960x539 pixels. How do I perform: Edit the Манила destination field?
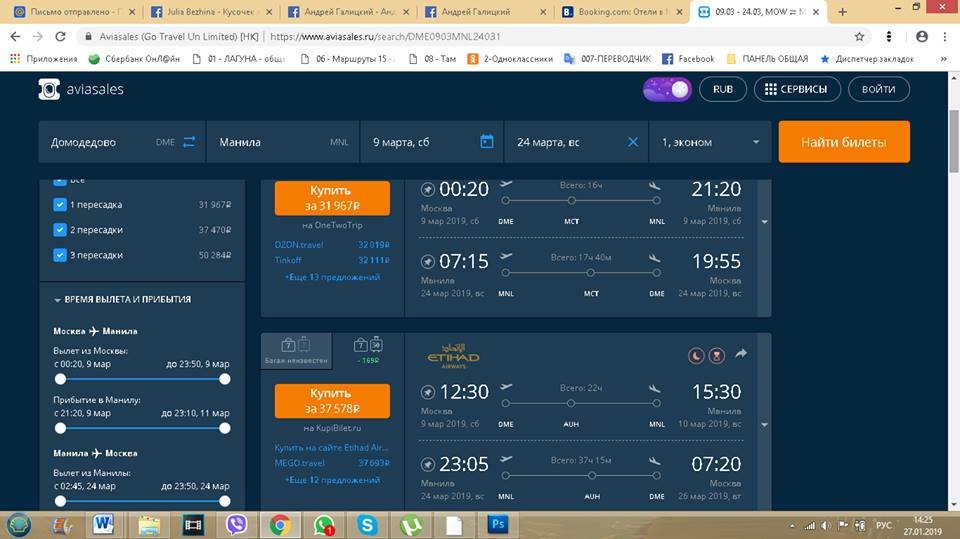[283, 142]
